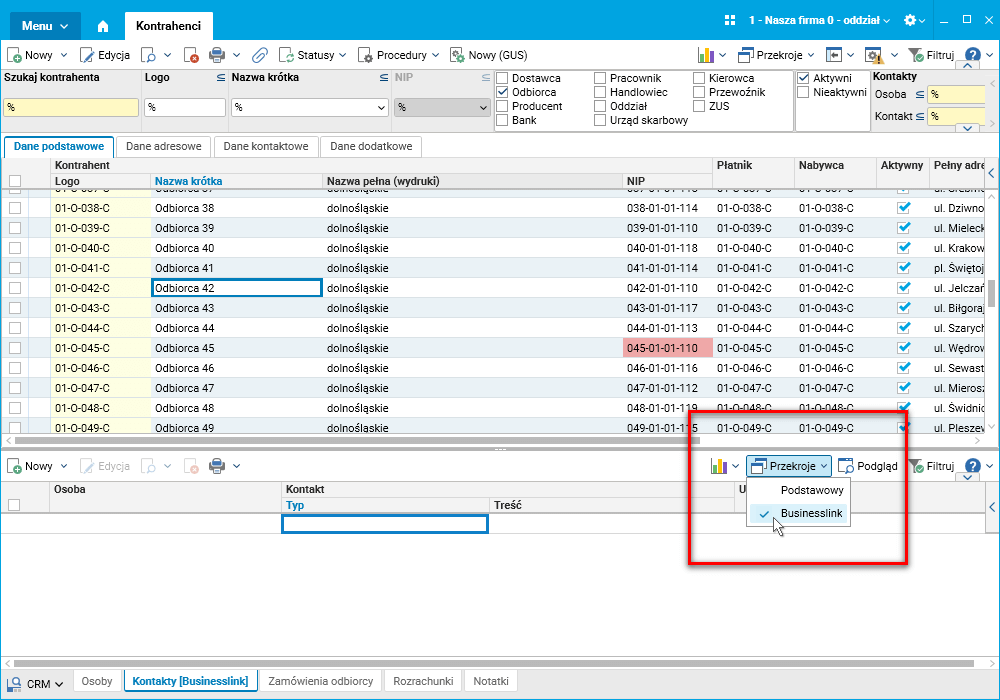Click the Nowy (GUS) button
This screenshot has width=1000, height=700.
pyautogui.click(x=488, y=55)
